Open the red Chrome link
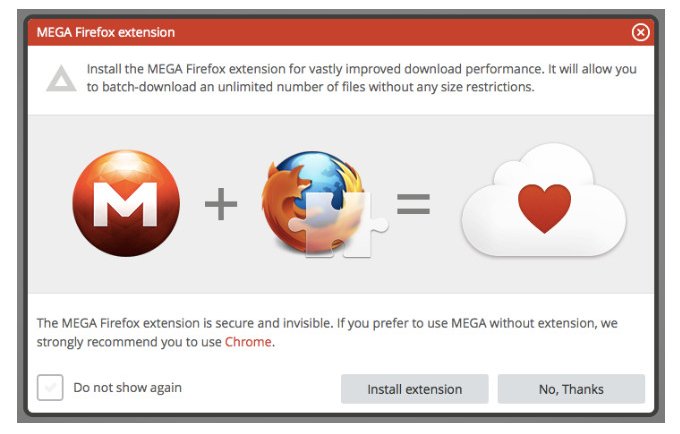Viewport: 680px width, 434px height. pos(248,342)
